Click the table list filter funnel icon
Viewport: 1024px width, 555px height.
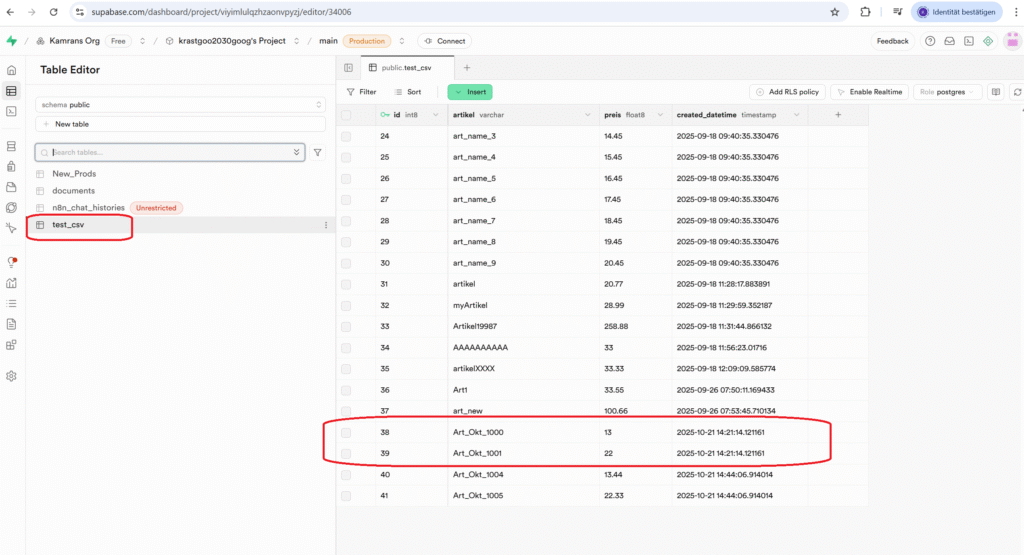click(317, 152)
